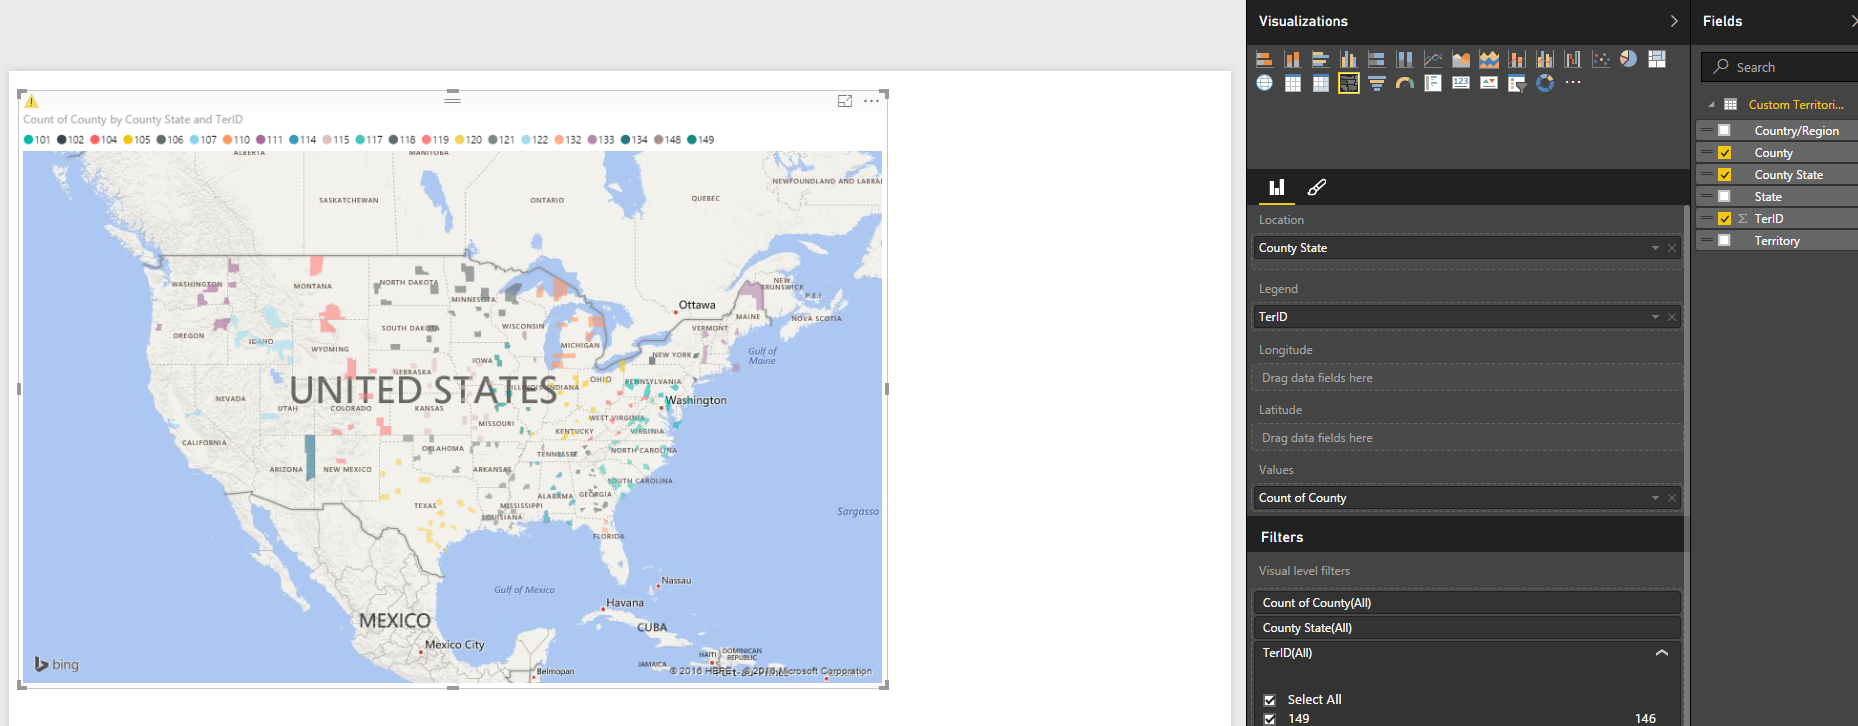This screenshot has width=1858, height=726.
Task: Select the line chart visualization
Action: click(1433, 59)
